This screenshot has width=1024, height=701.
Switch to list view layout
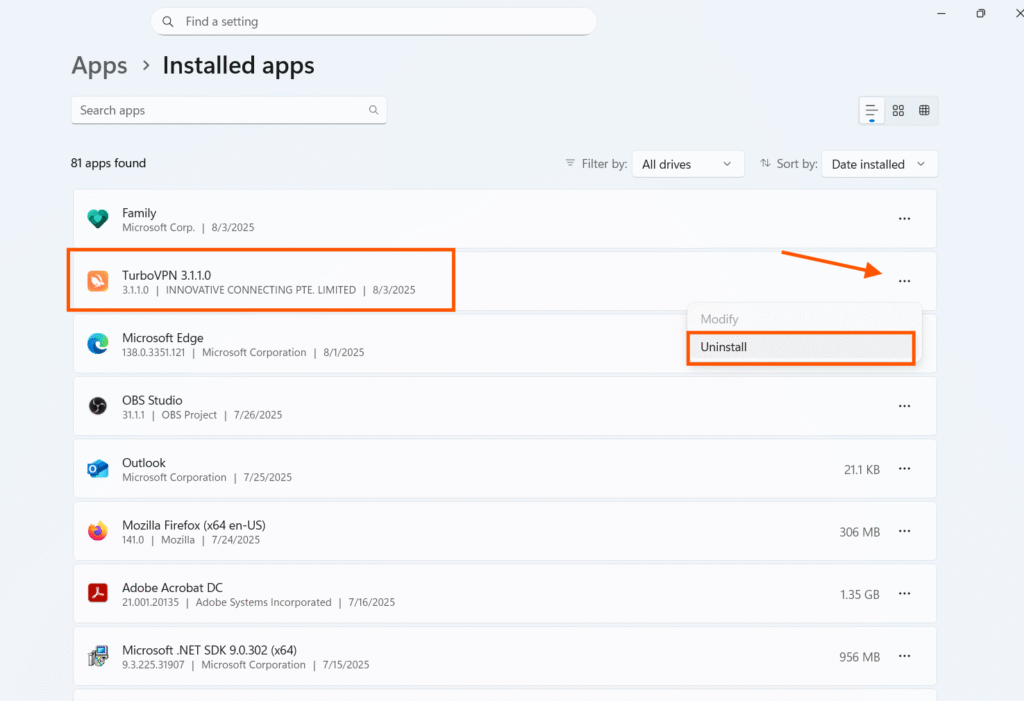click(x=872, y=110)
